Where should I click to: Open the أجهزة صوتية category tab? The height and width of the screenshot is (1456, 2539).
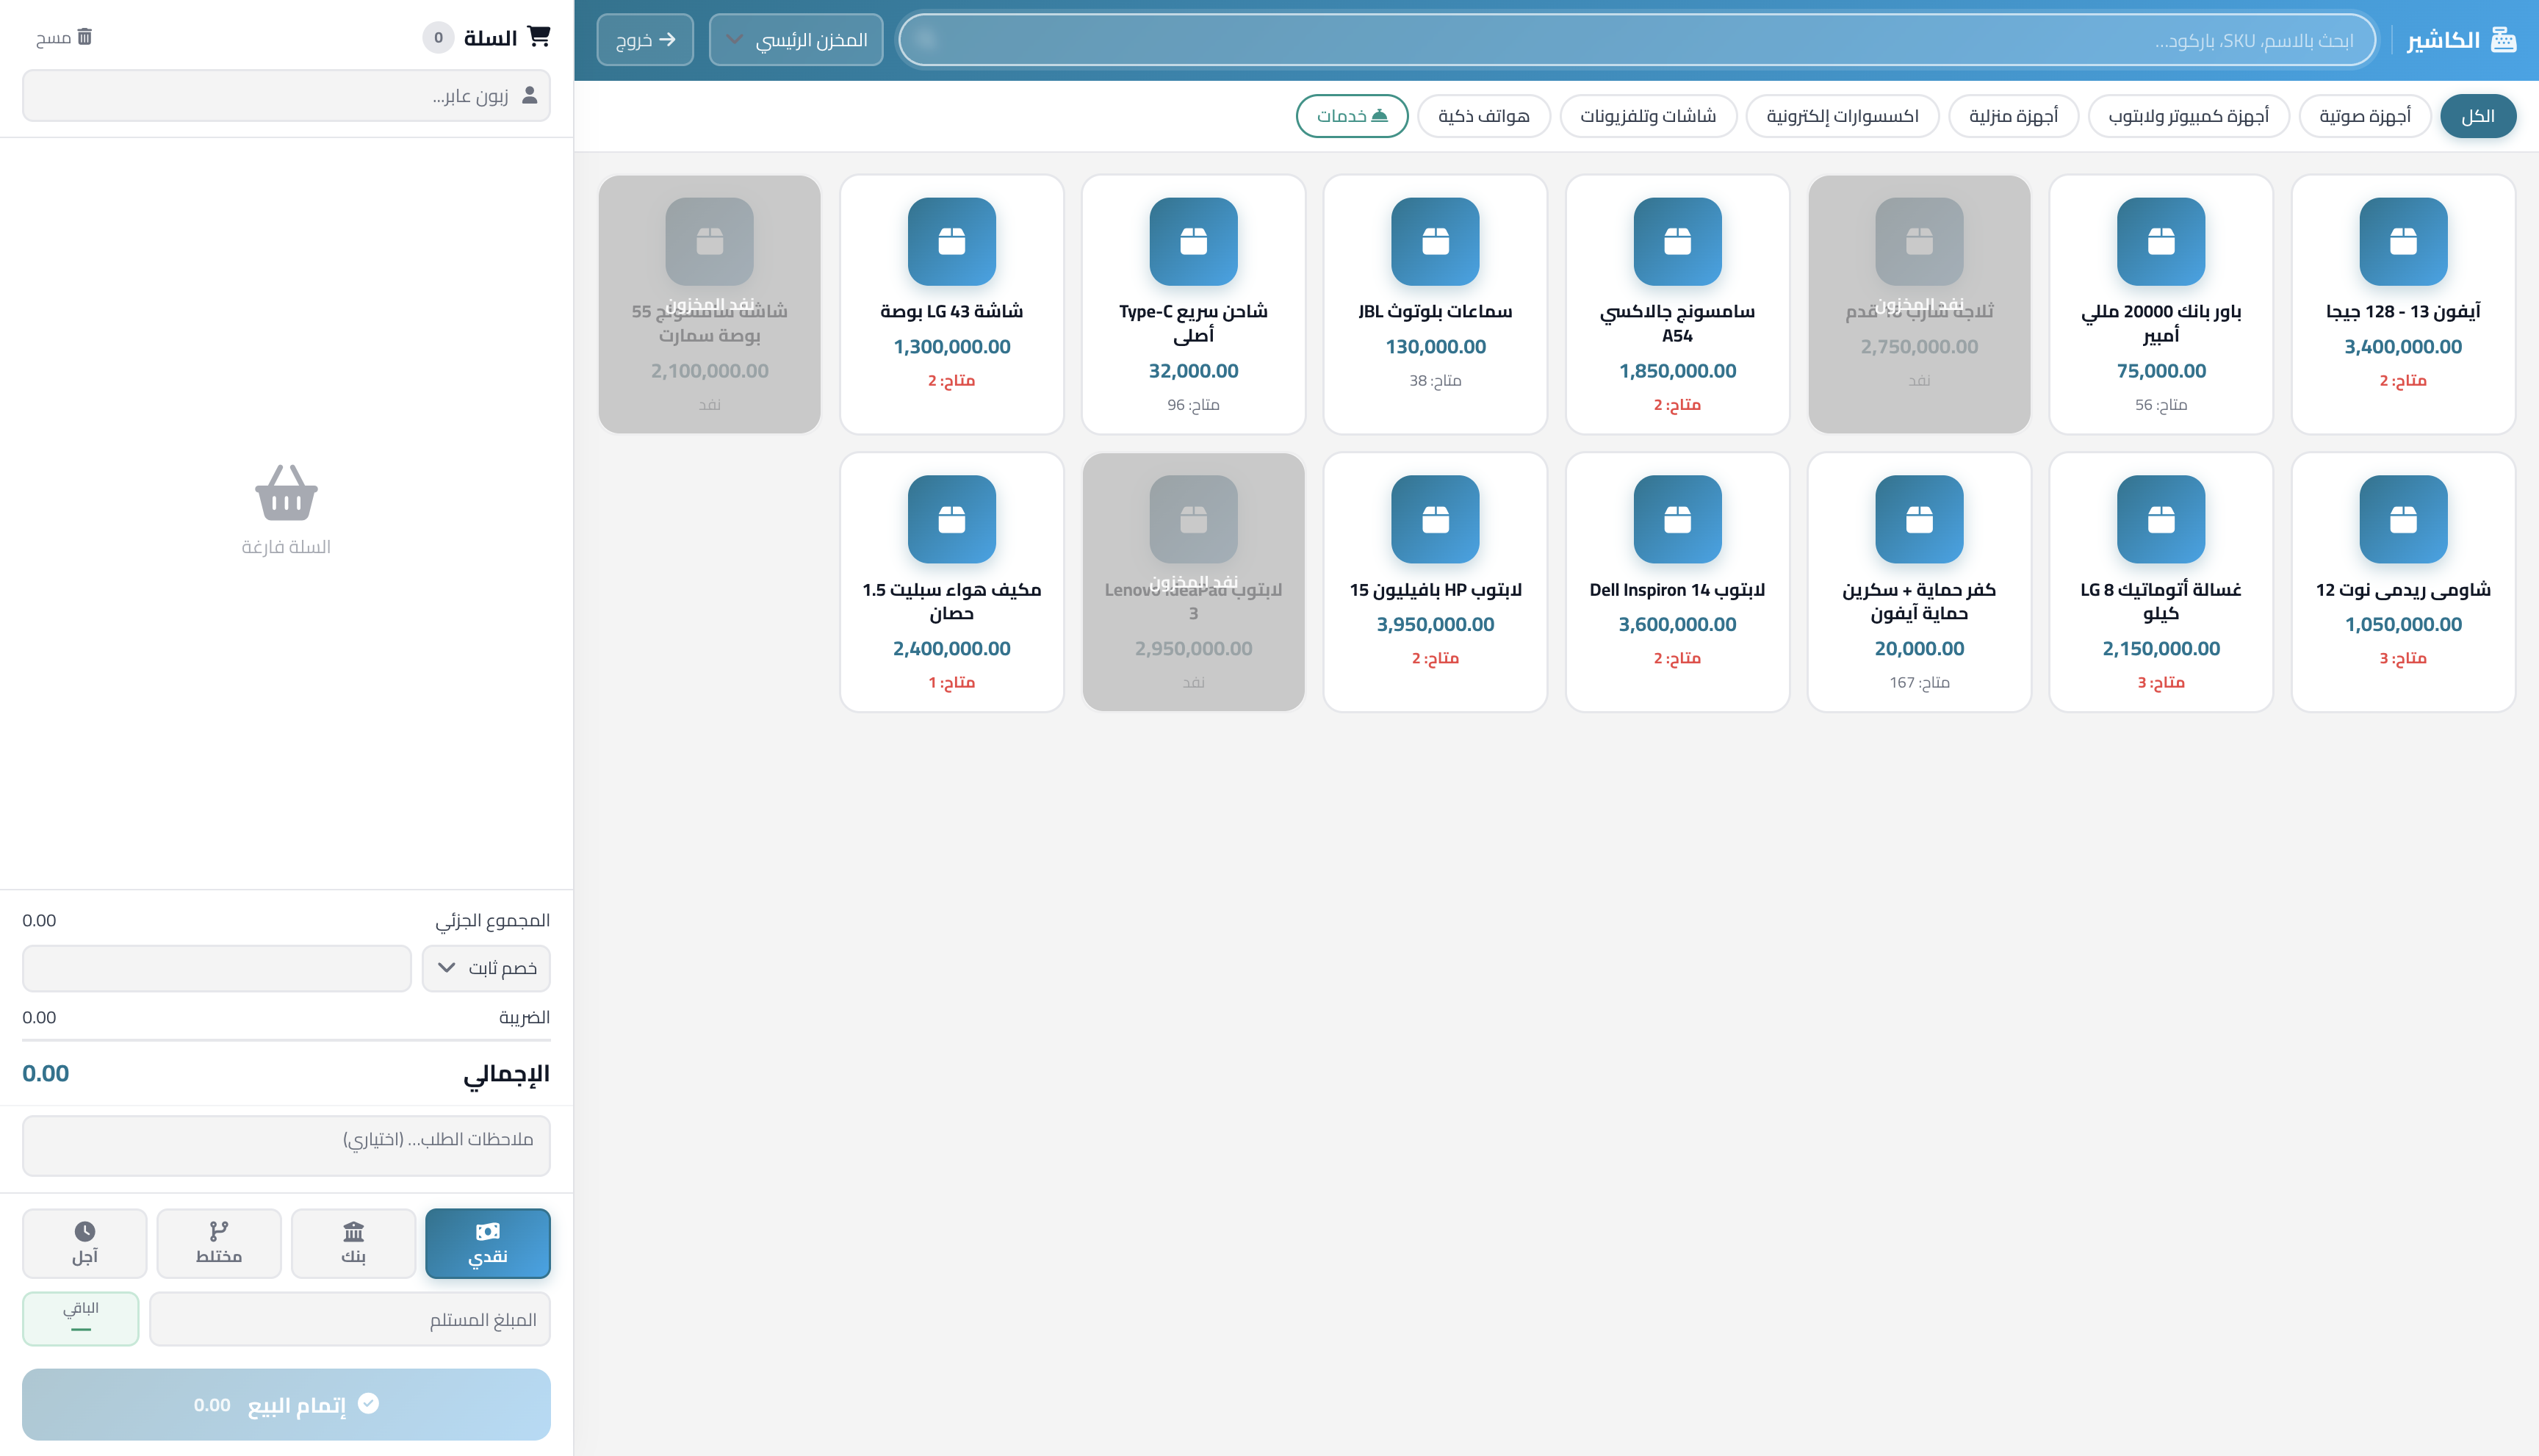[x=2364, y=116]
